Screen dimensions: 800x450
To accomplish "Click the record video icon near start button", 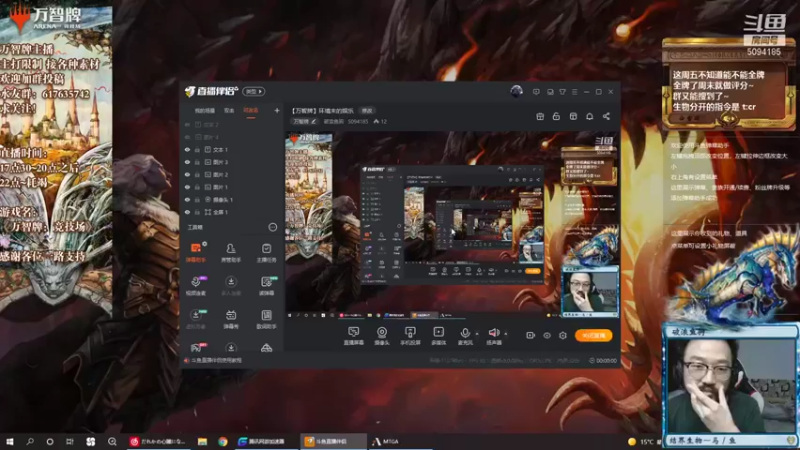I will pyautogui.click(x=530, y=335).
